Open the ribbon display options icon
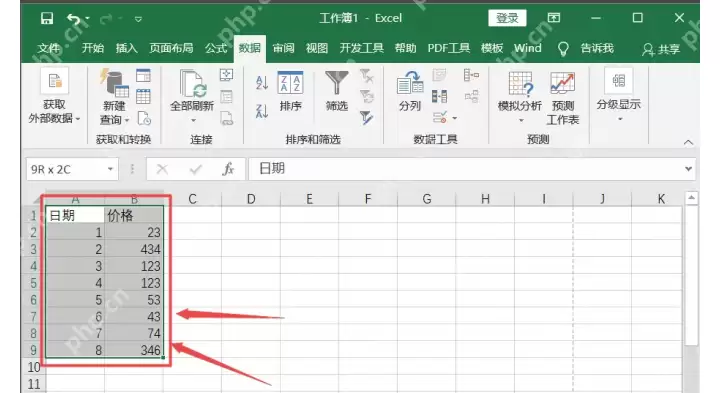720x393 pixels. click(x=554, y=18)
